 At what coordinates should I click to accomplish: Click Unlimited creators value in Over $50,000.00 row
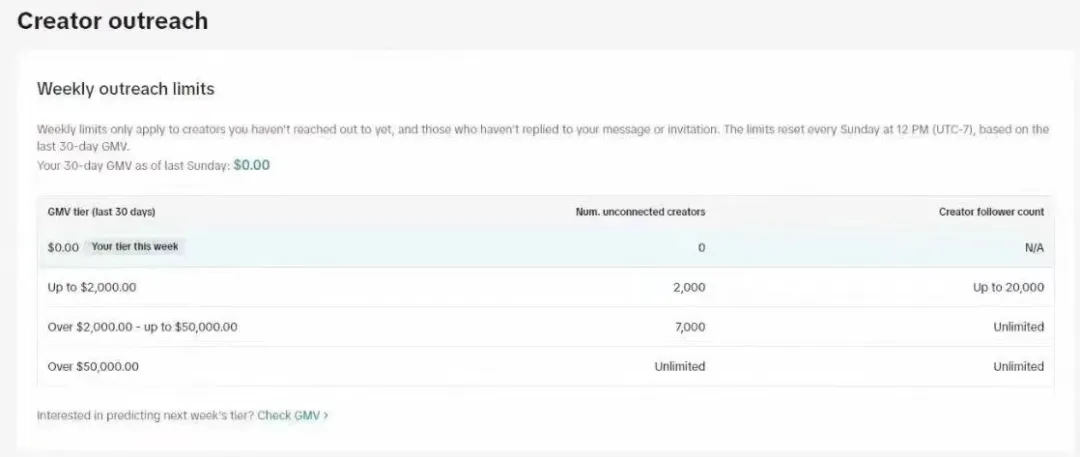pos(679,367)
